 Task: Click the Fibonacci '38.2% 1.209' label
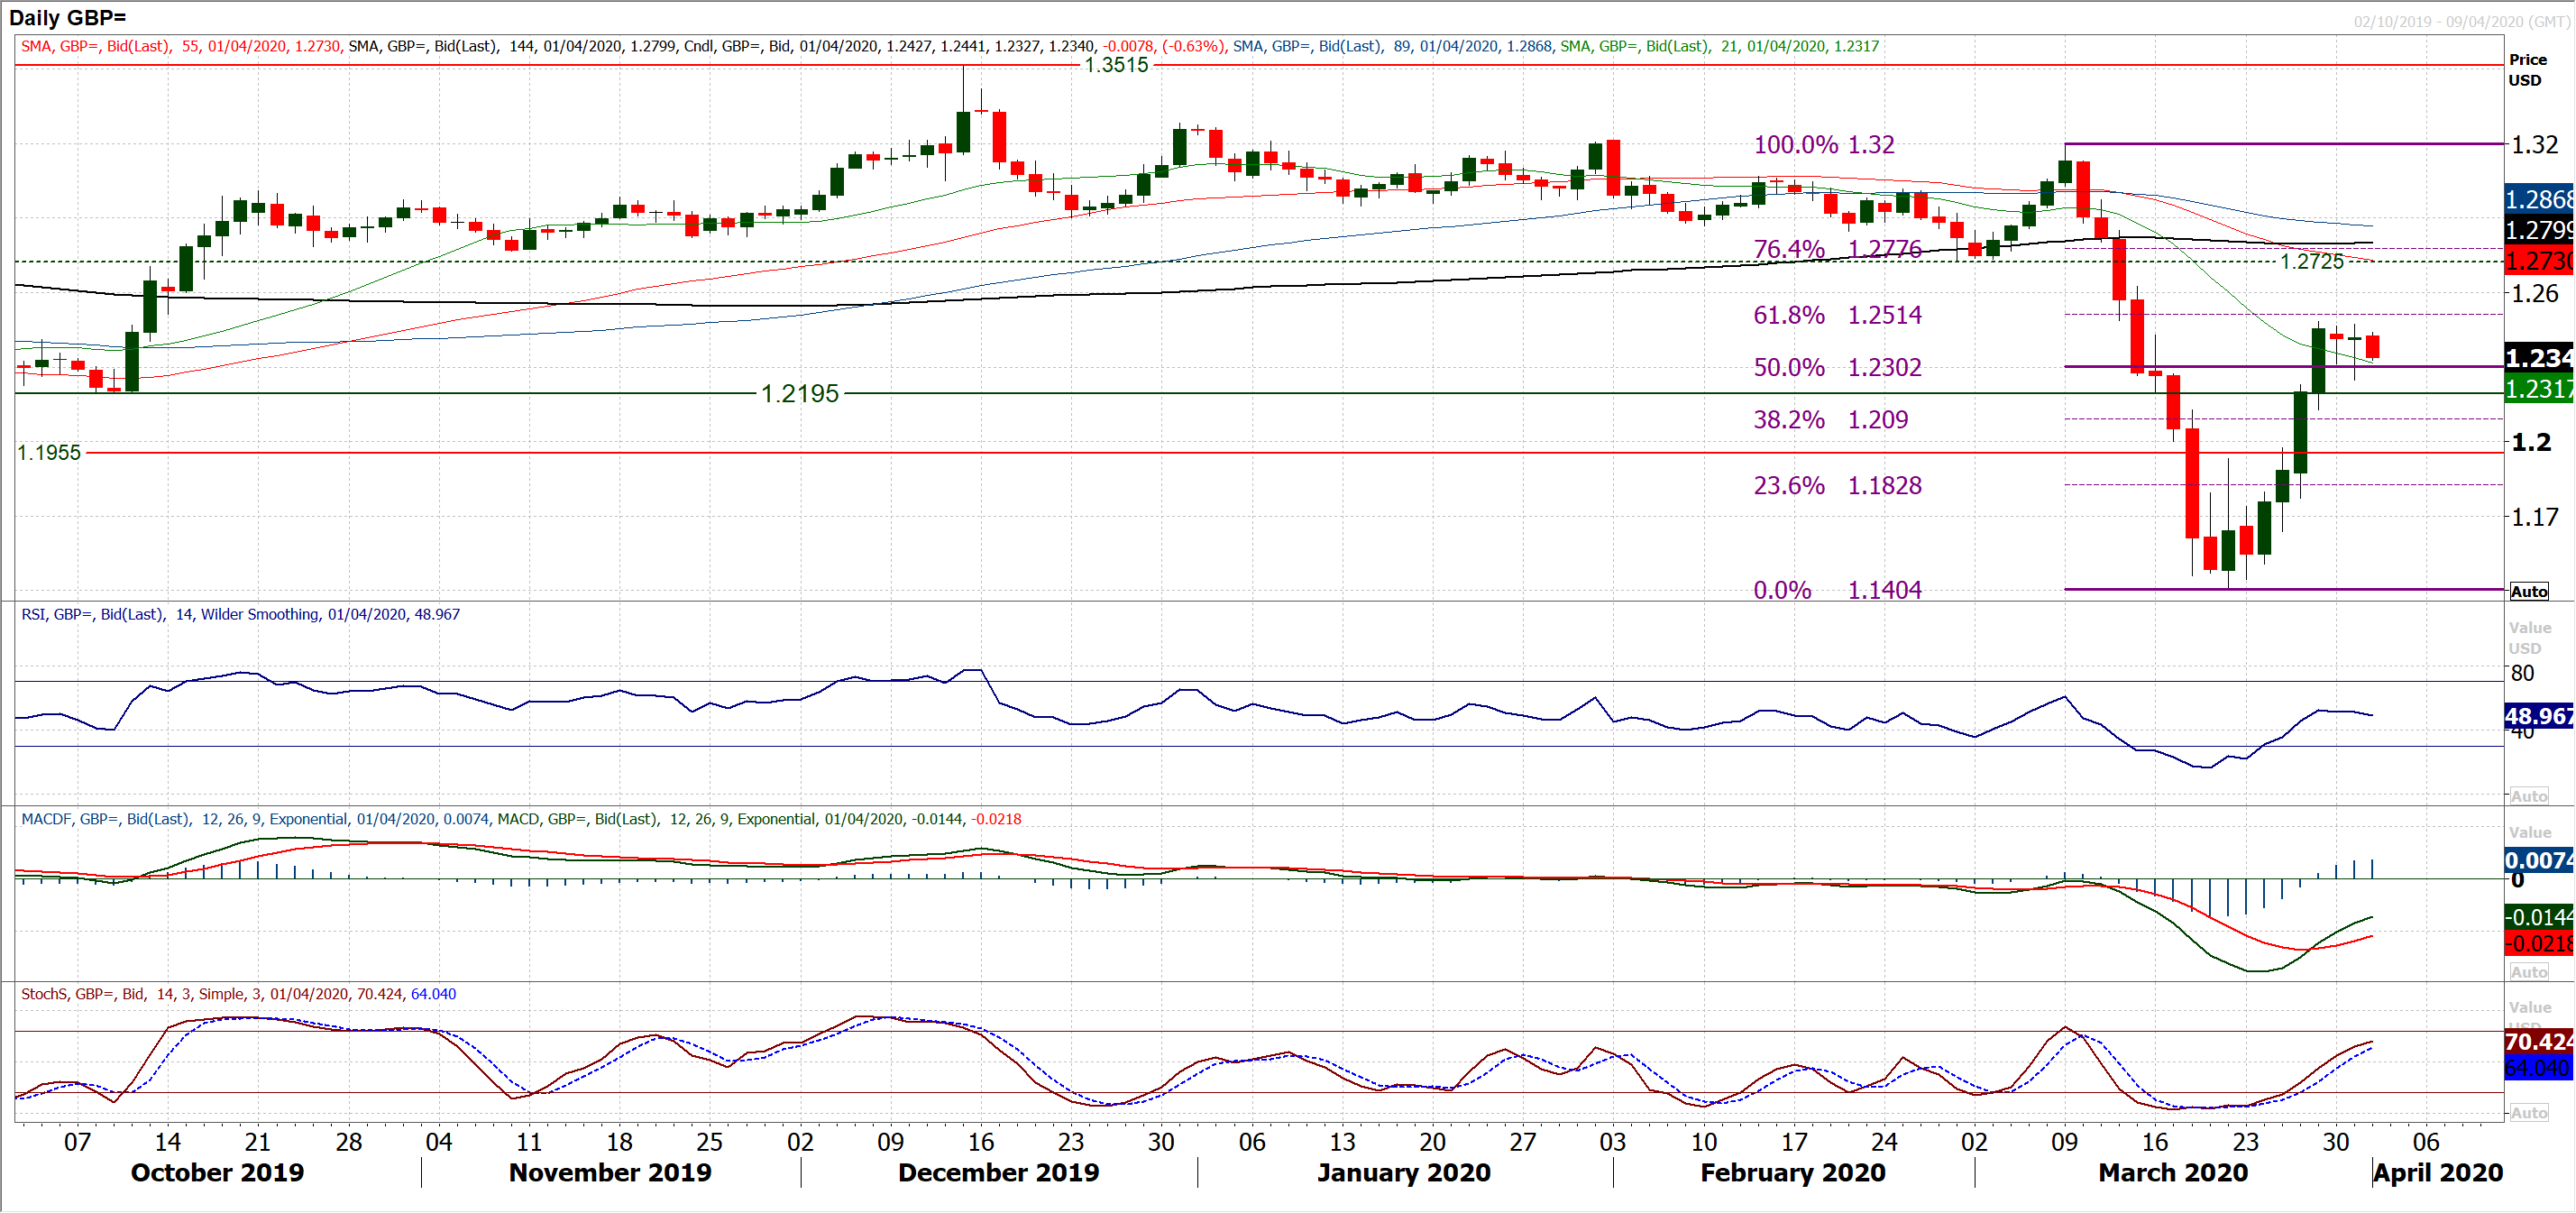[x=1831, y=419]
